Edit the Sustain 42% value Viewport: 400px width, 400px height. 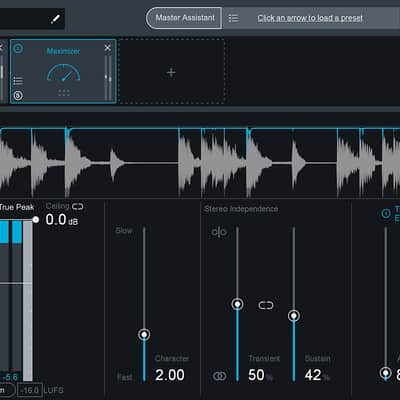pyautogui.click(x=317, y=375)
